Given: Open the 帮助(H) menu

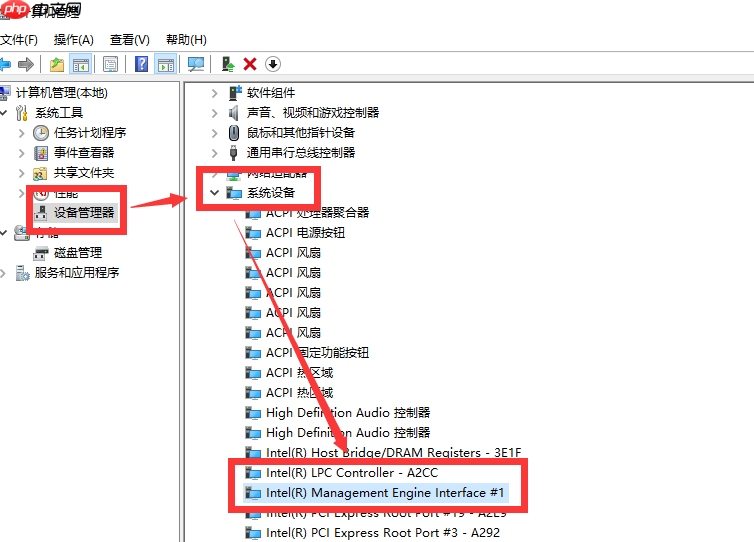Looking at the screenshot, I should tap(187, 39).
